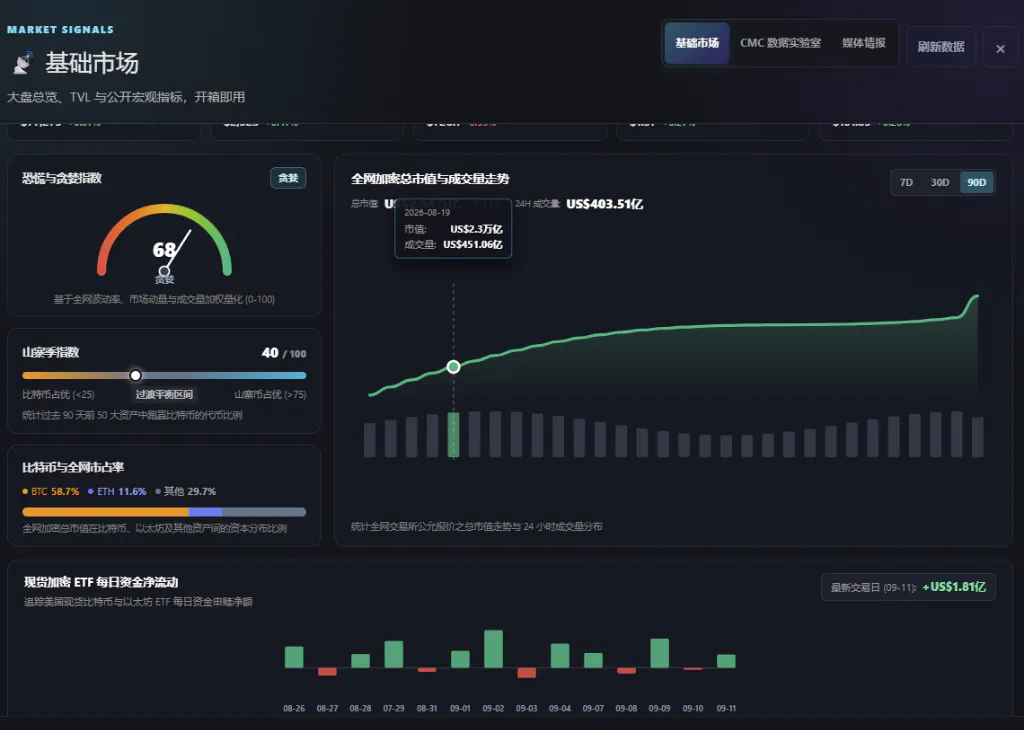Click the "过渡平衡区间" label
The height and width of the screenshot is (730, 1024).
164,394
